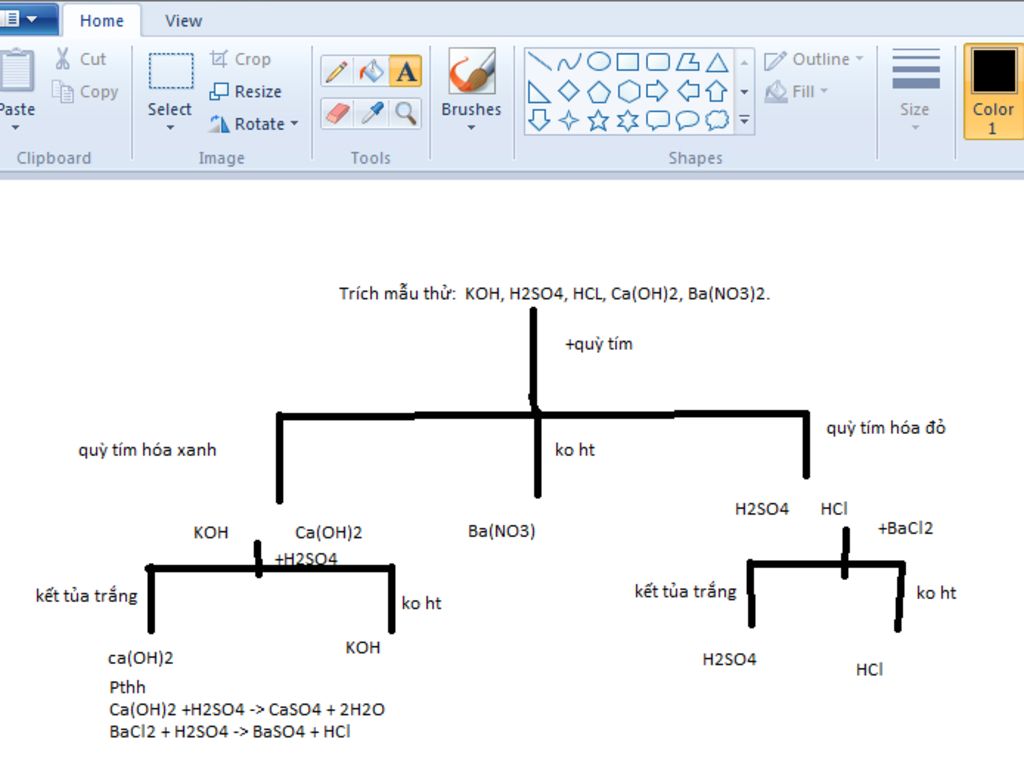The height and width of the screenshot is (764, 1024).
Task: Click the Resize button
Action: [246, 91]
